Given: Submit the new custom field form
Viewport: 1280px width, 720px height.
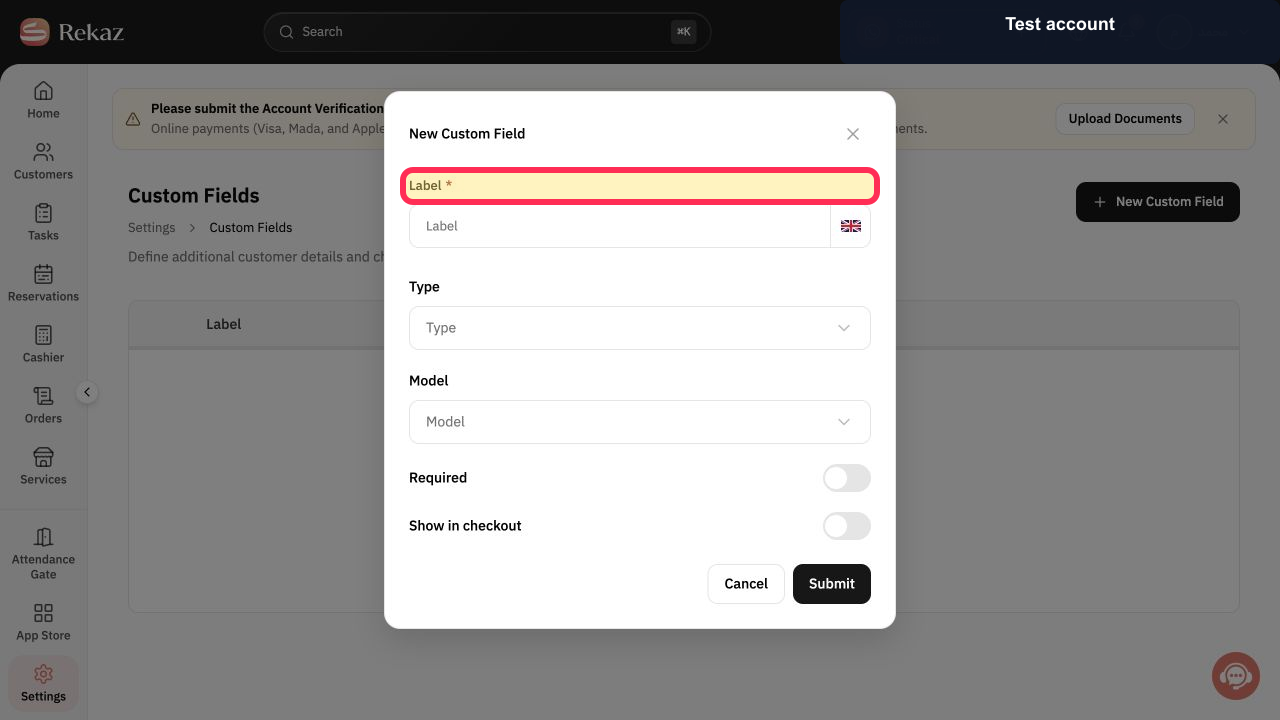Looking at the screenshot, I should [x=832, y=584].
